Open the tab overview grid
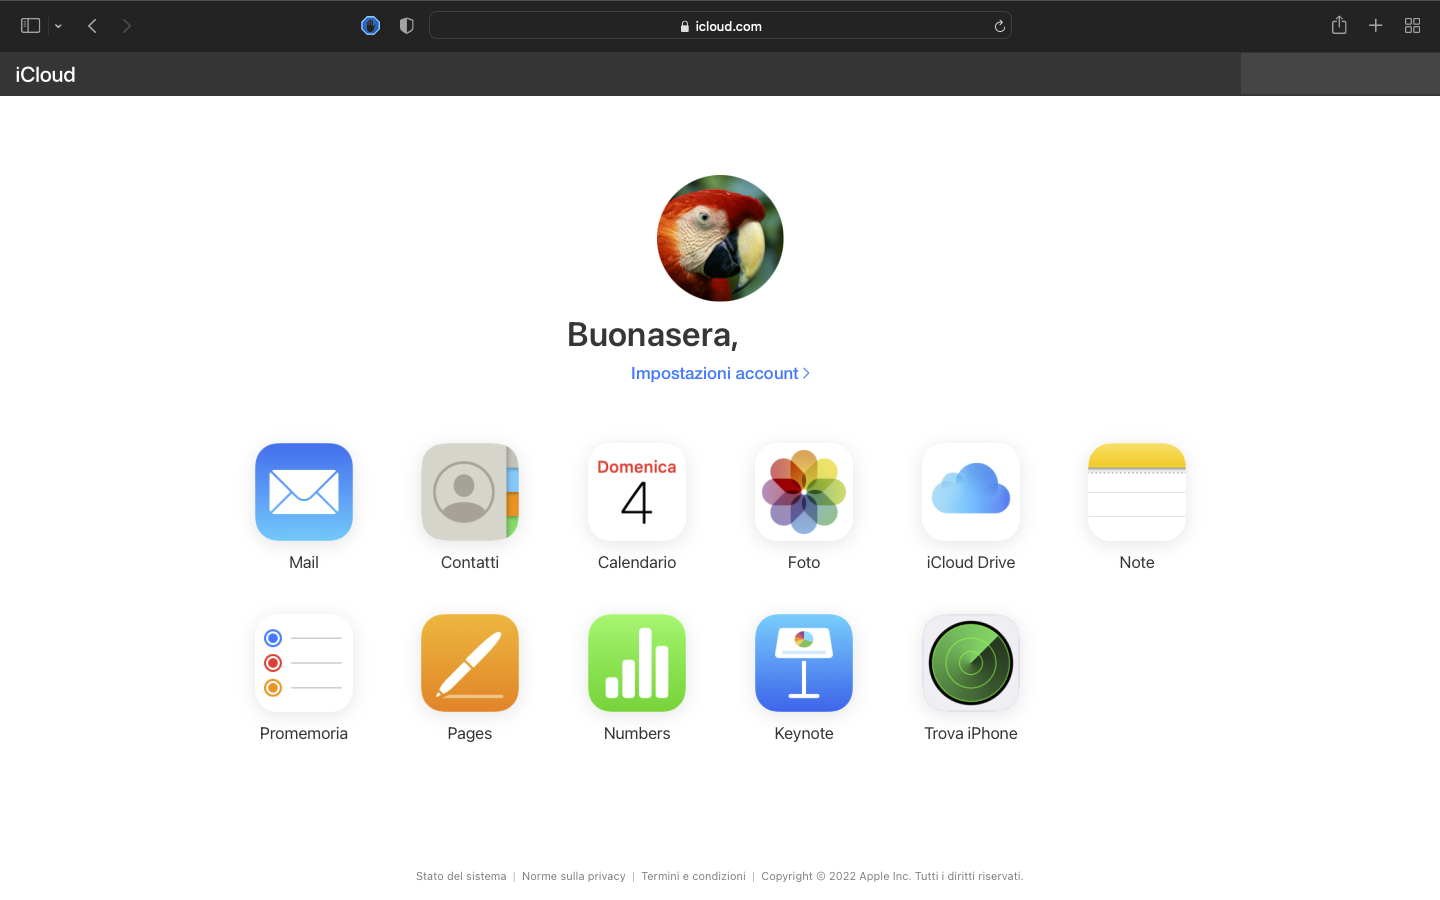The image size is (1440, 900). tap(1412, 25)
